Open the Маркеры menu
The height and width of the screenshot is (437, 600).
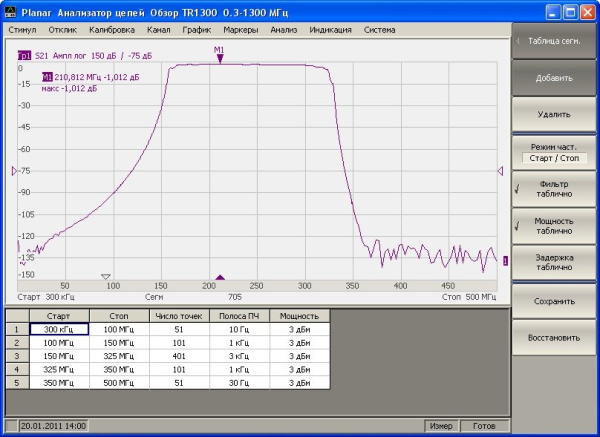240,30
